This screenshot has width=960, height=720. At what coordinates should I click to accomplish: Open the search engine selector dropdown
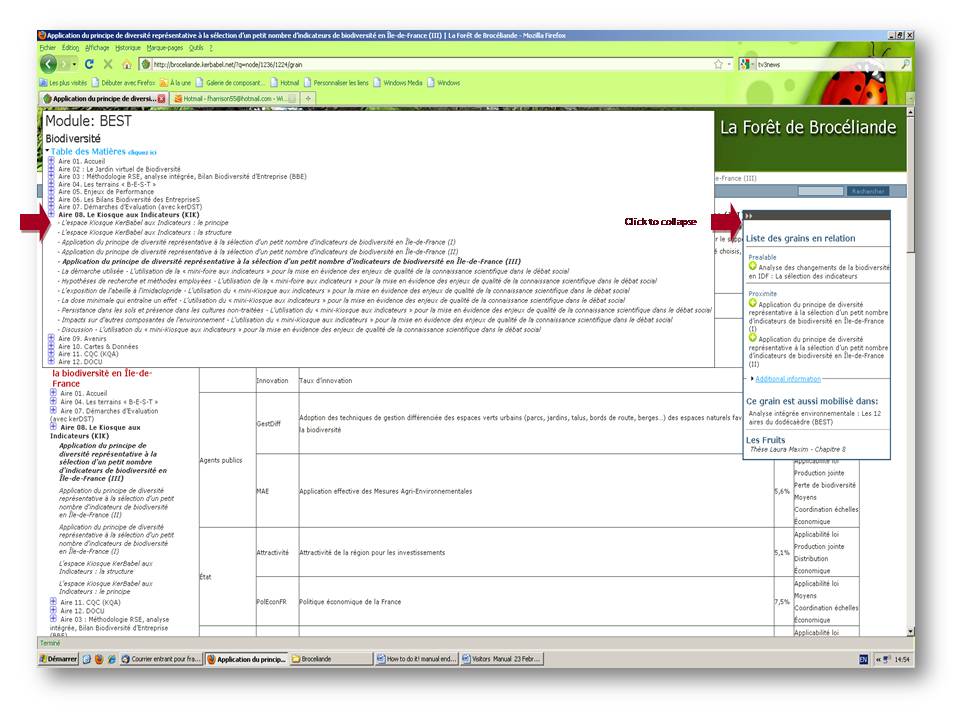[x=746, y=64]
